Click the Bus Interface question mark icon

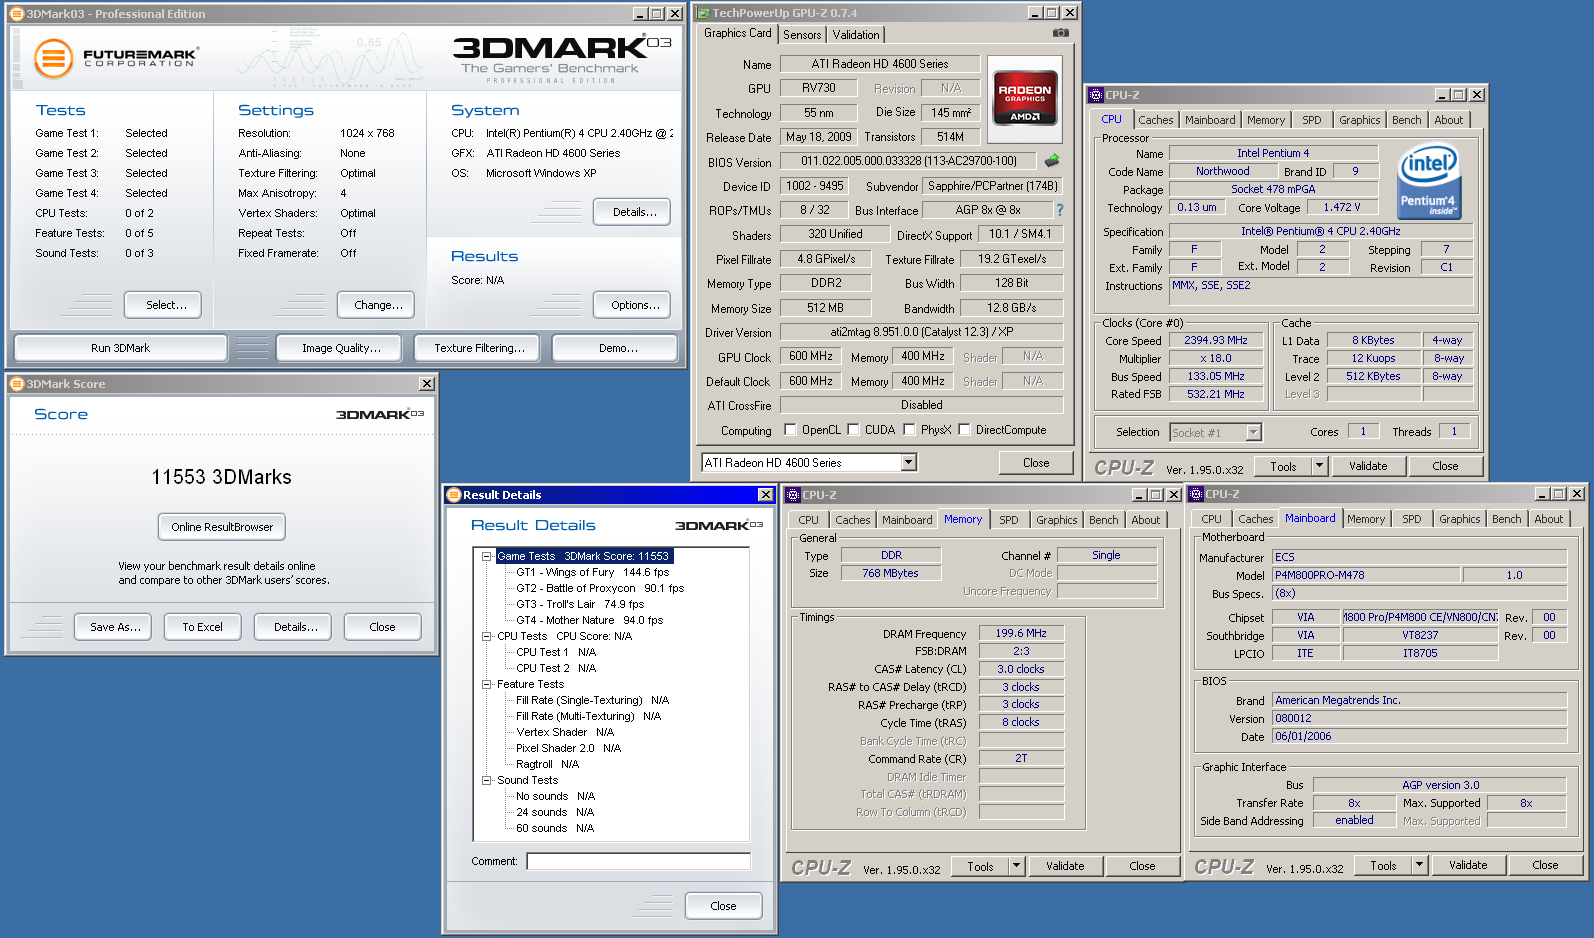[x=1060, y=210]
